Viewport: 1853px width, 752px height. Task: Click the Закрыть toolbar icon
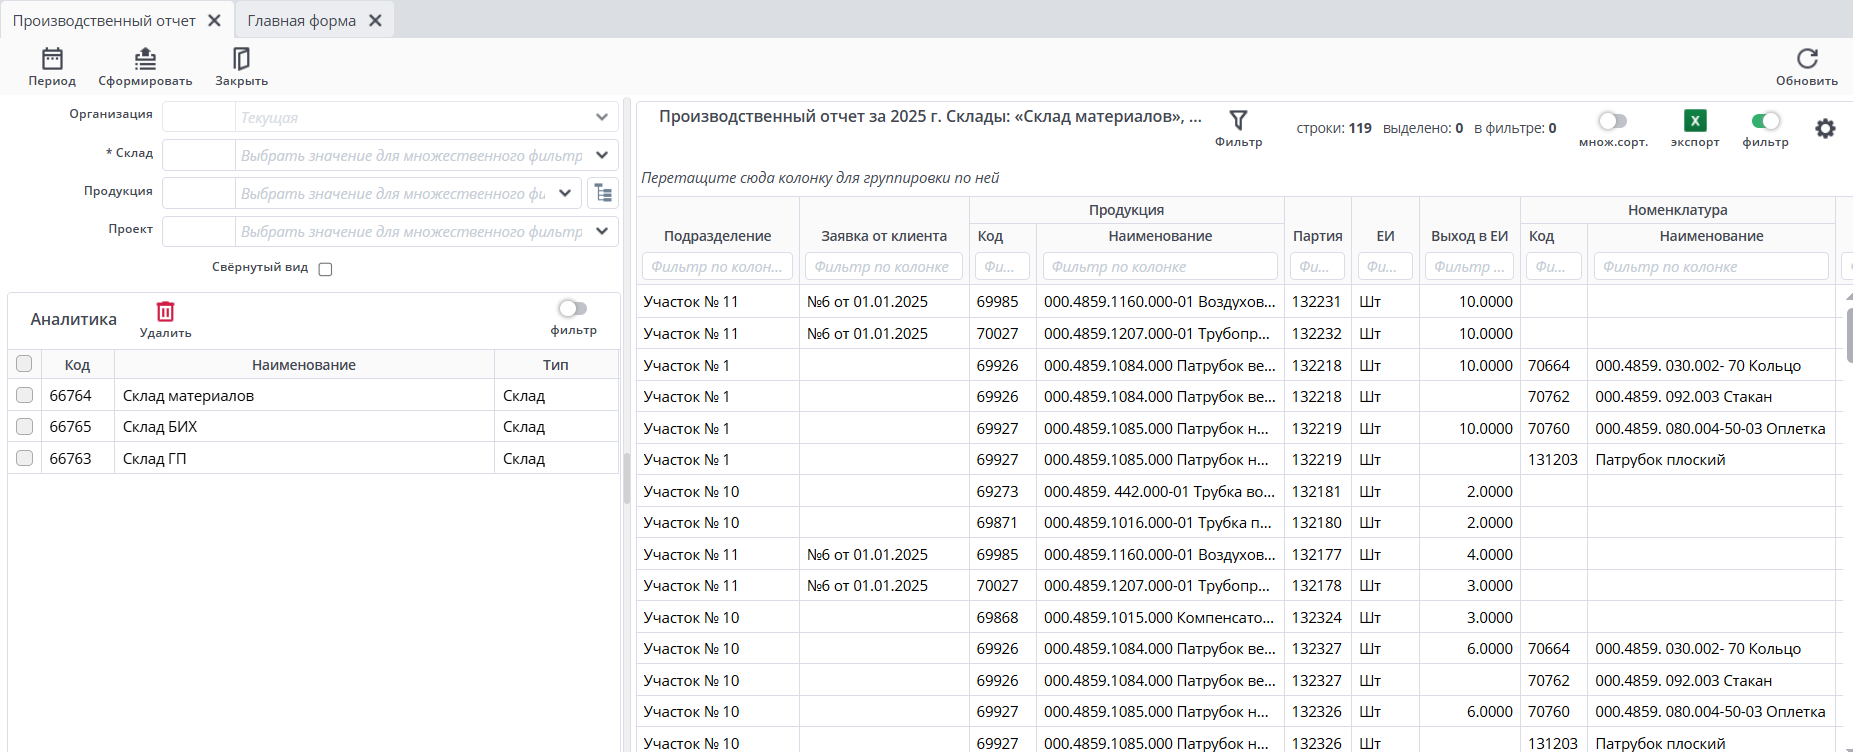click(241, 60)
